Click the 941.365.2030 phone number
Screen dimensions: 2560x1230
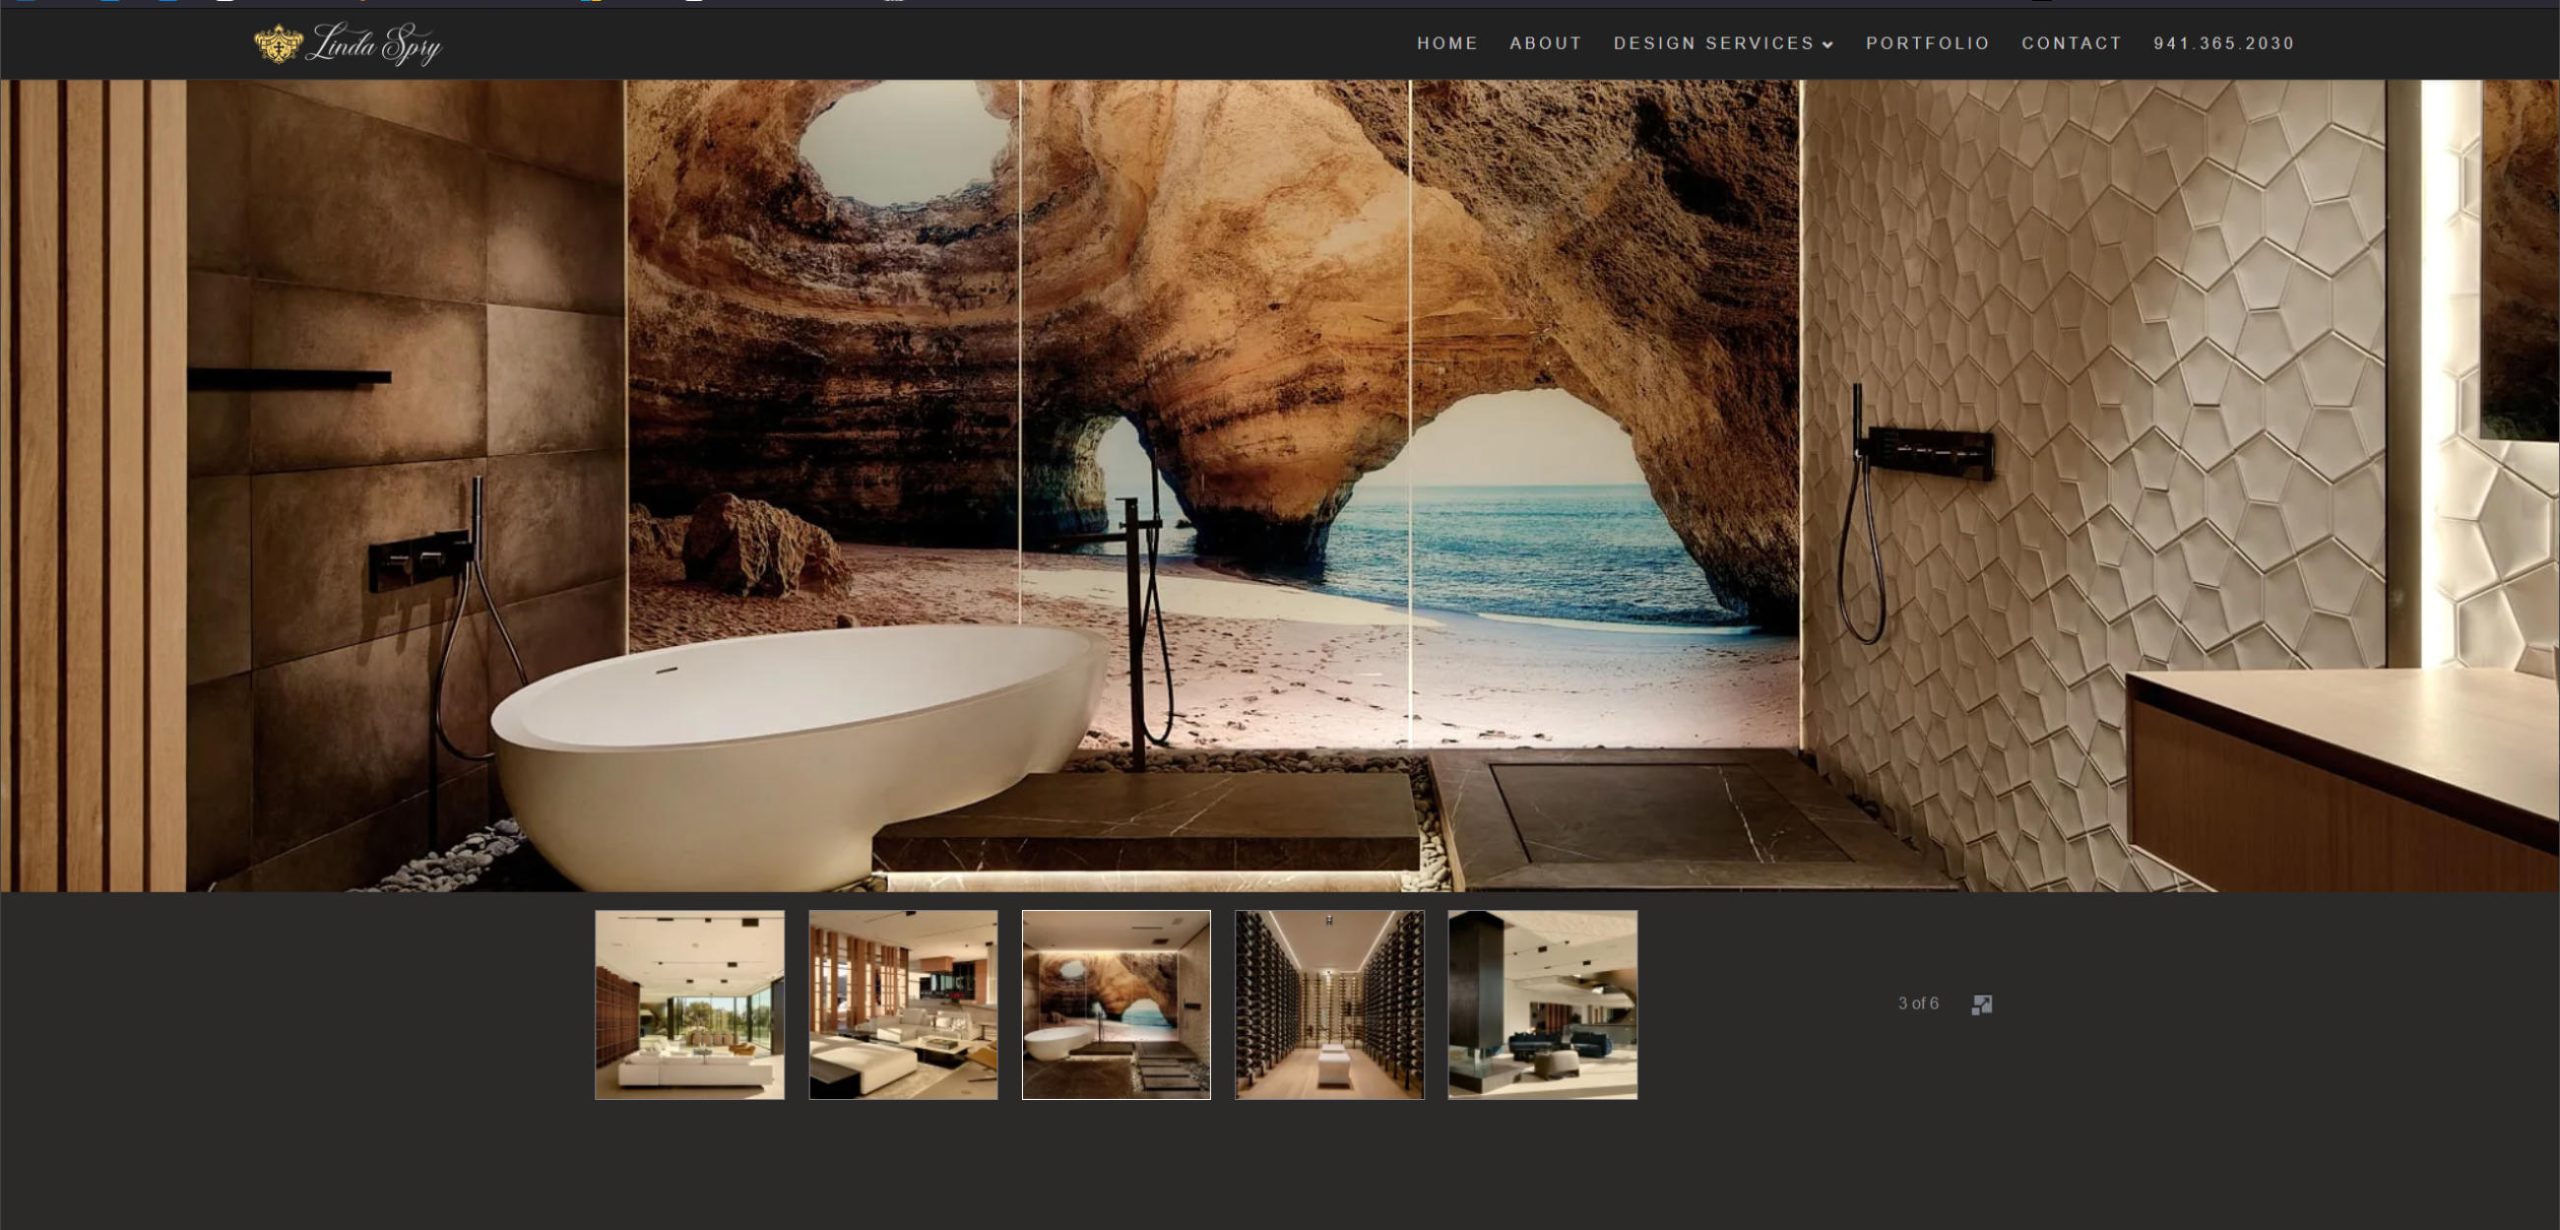tap(2224, 44)
